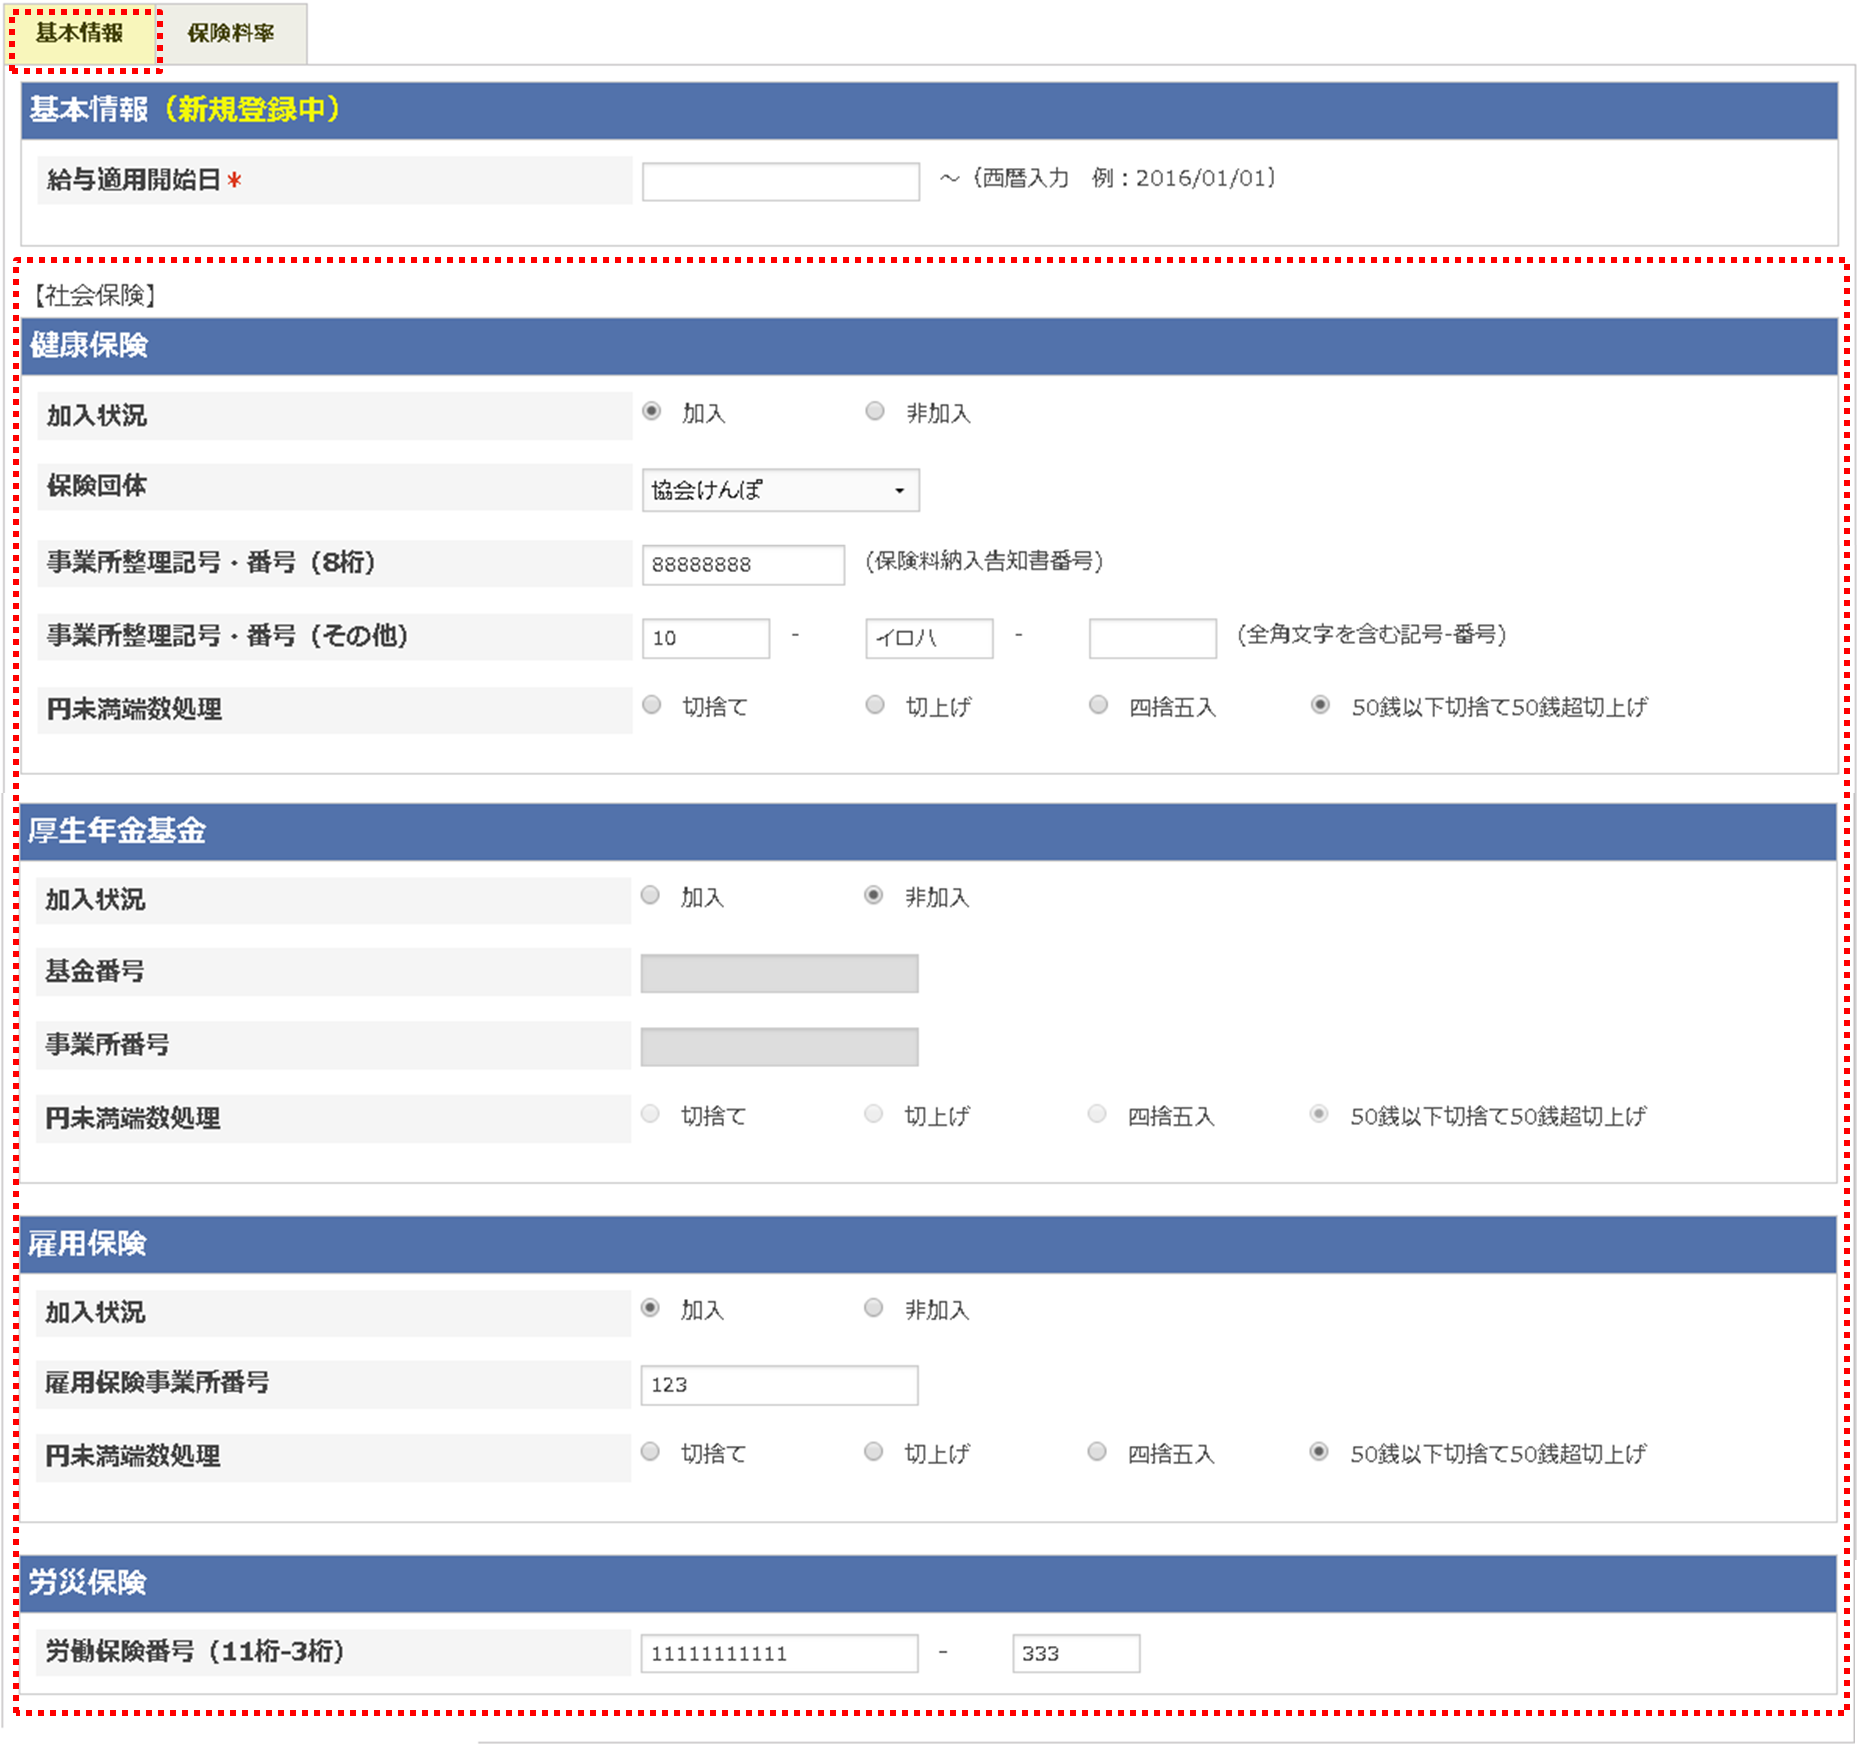Select 非加入 for 厚生年金基金
The width and height of the screenshot is (1861, 1745).
pos(875,895)
